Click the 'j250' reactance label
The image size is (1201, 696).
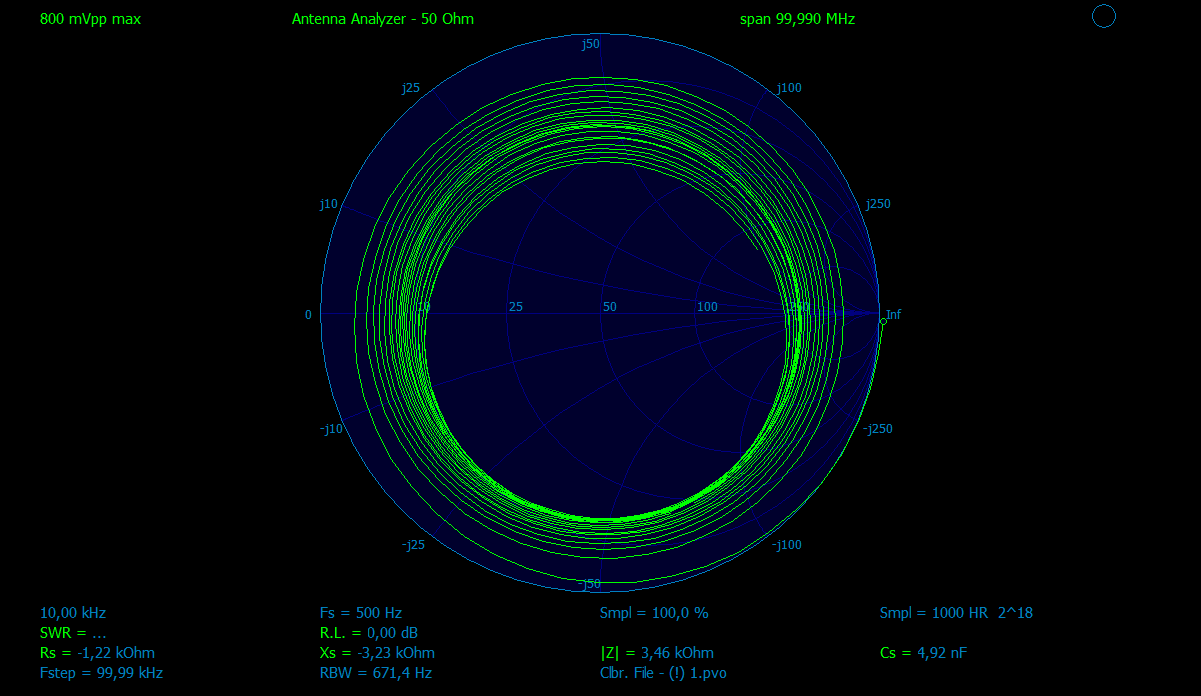tap(879, 204)
